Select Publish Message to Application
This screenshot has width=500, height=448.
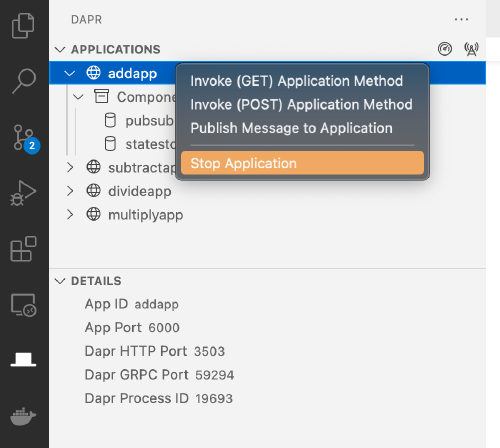click(x=291, y=128)
